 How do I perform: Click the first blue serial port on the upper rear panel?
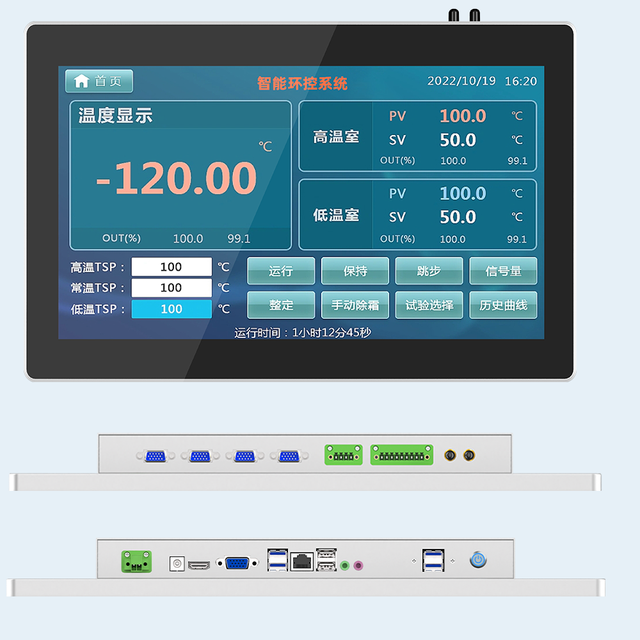click(x=156, y=456)
